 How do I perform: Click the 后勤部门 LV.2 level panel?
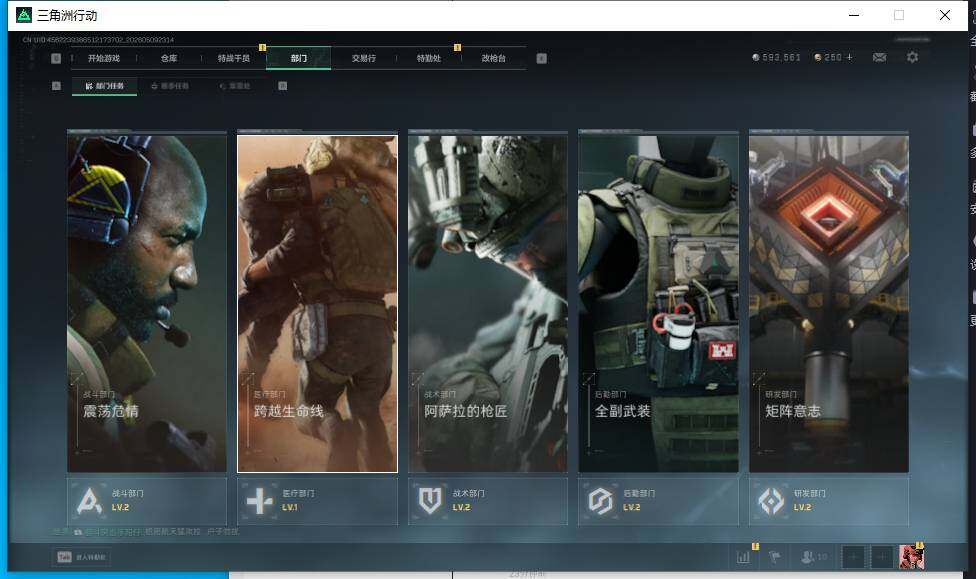[659, 501]
